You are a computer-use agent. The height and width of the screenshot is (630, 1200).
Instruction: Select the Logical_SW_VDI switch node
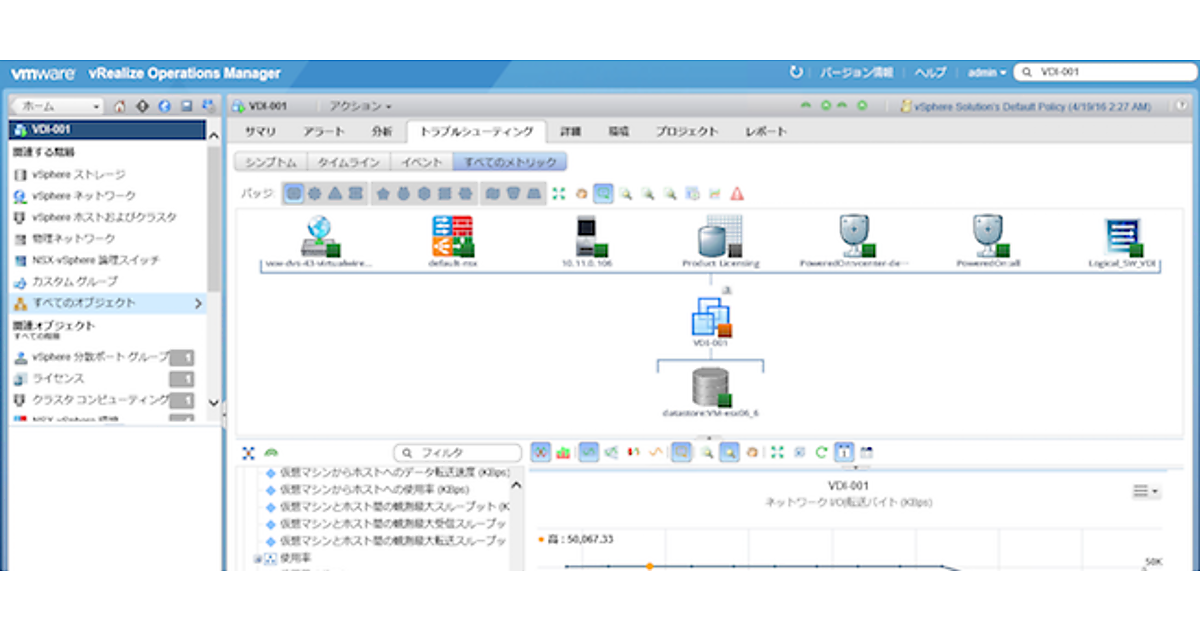pyautogui.click(x=1125, y=238)
